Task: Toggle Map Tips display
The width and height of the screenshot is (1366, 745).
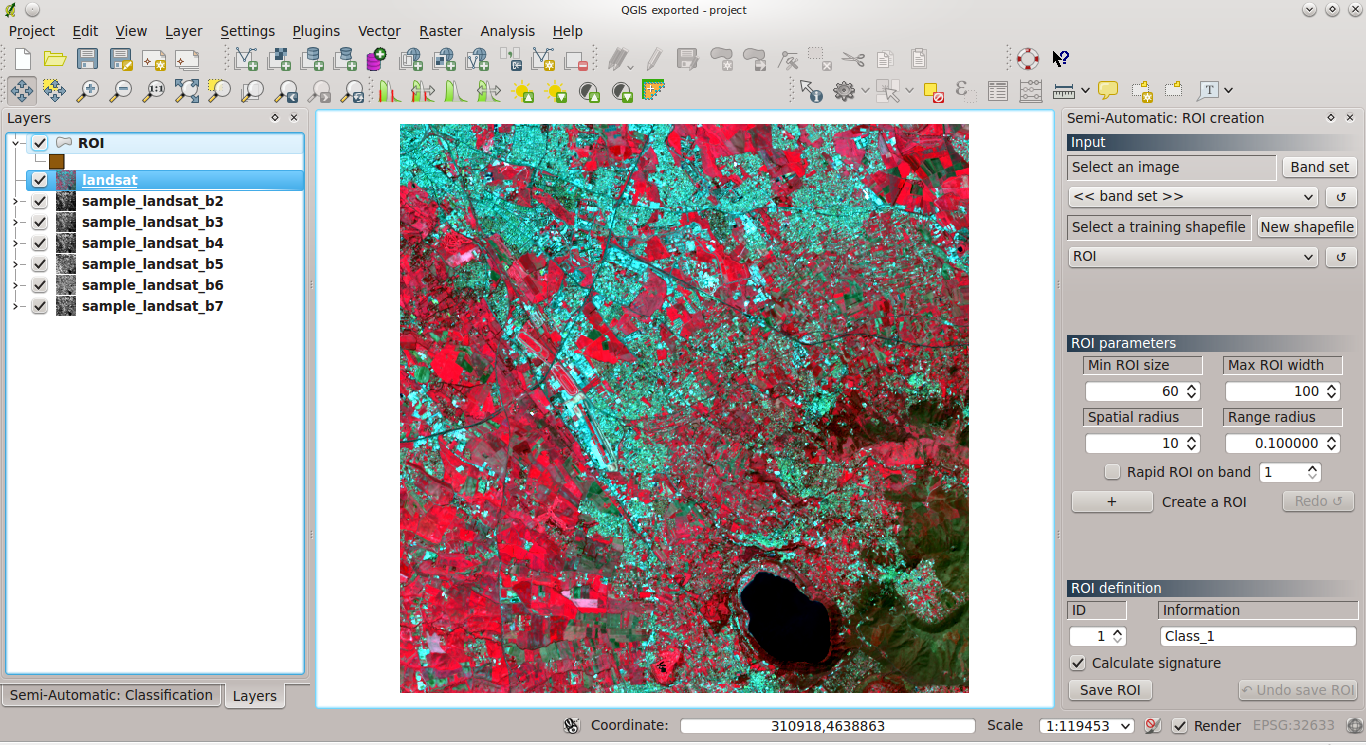Action: coord(1107,90)
